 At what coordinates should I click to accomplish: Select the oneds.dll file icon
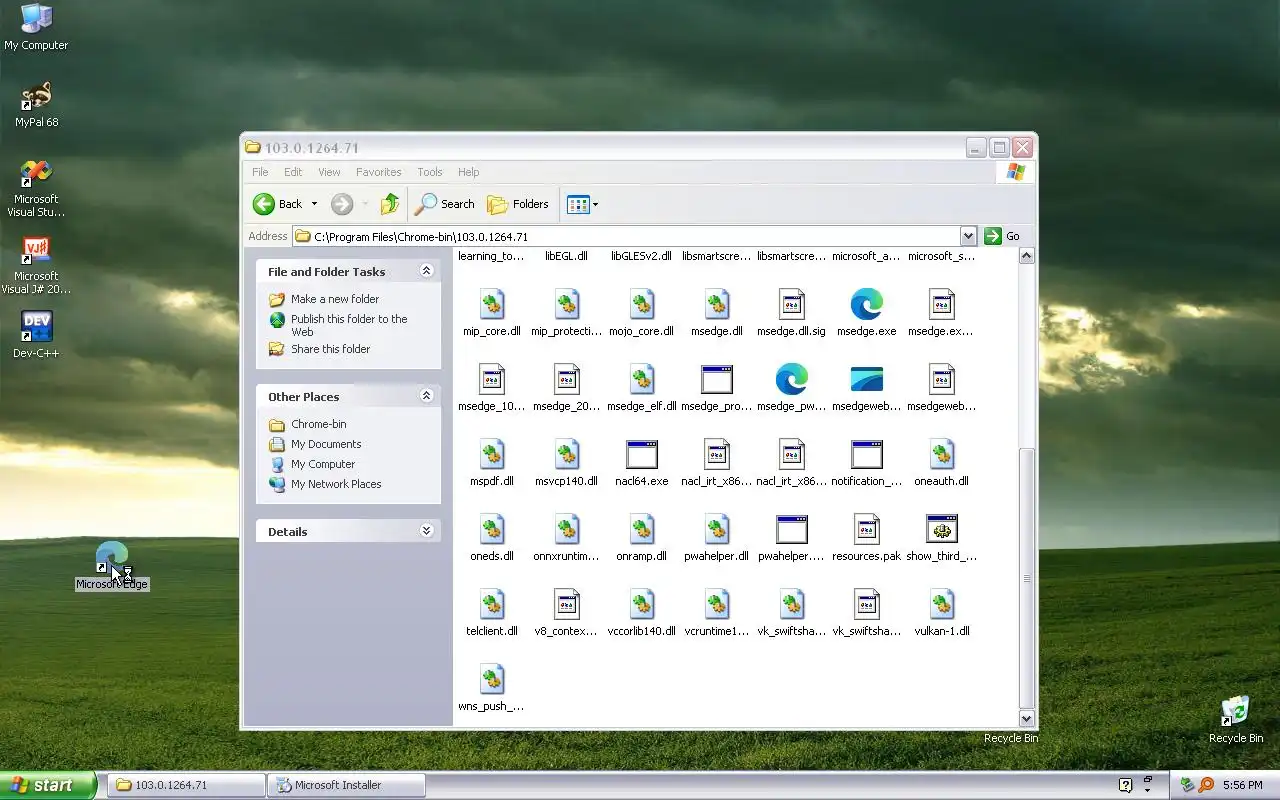491,529
